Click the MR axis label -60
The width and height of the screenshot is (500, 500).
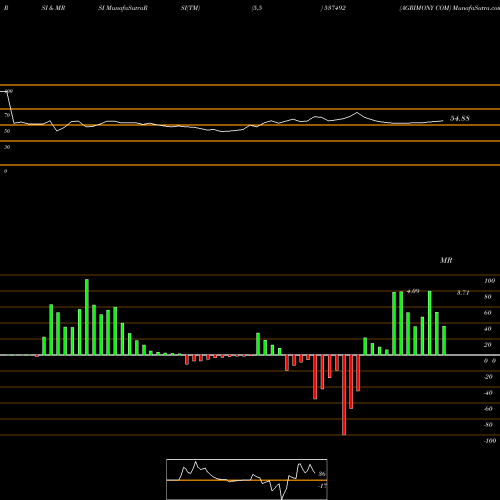tap(488, 409)
